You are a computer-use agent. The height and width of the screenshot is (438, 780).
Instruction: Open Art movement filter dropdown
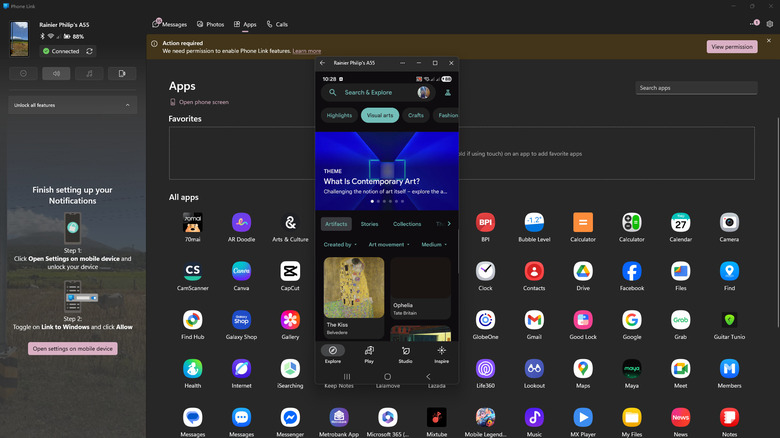[x=389, y=244]
